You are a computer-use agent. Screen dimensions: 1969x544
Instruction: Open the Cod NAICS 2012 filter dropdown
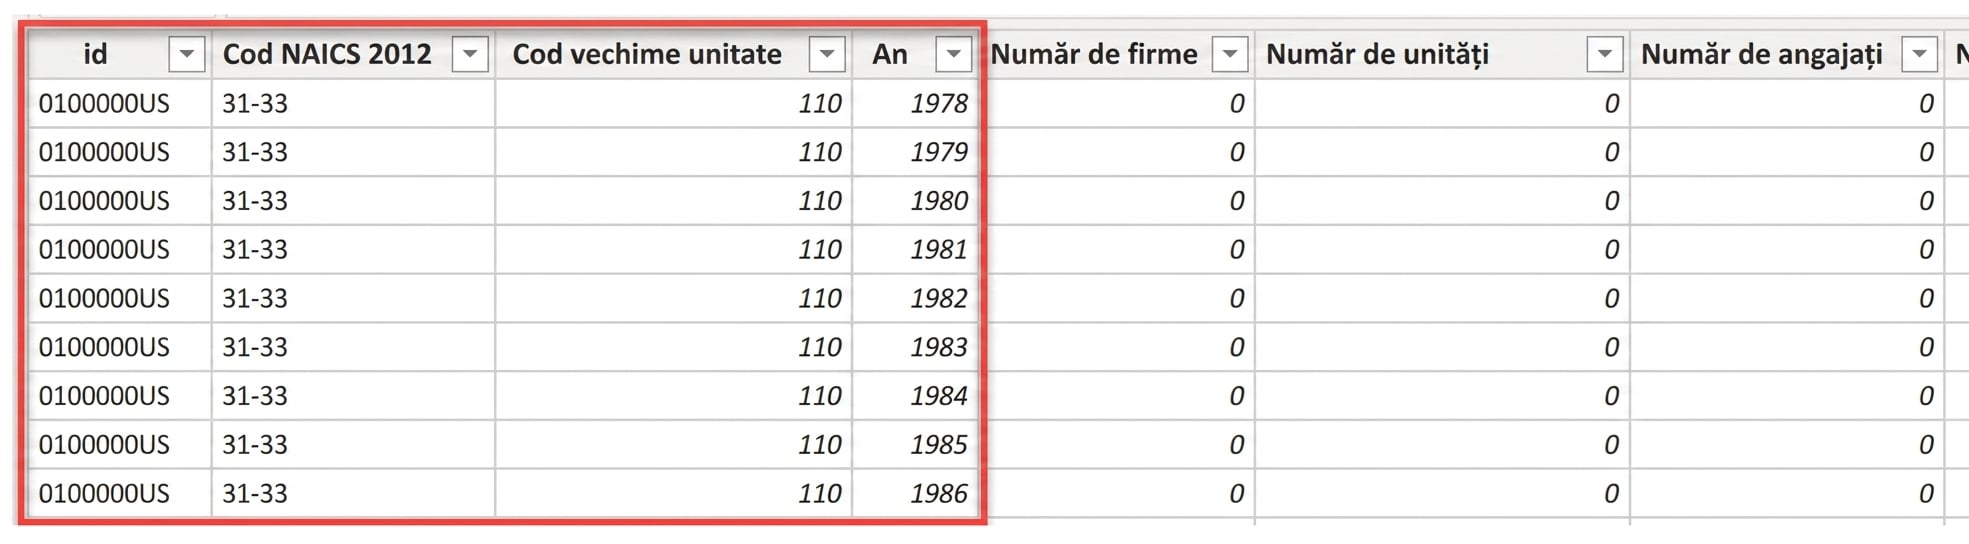470,54
